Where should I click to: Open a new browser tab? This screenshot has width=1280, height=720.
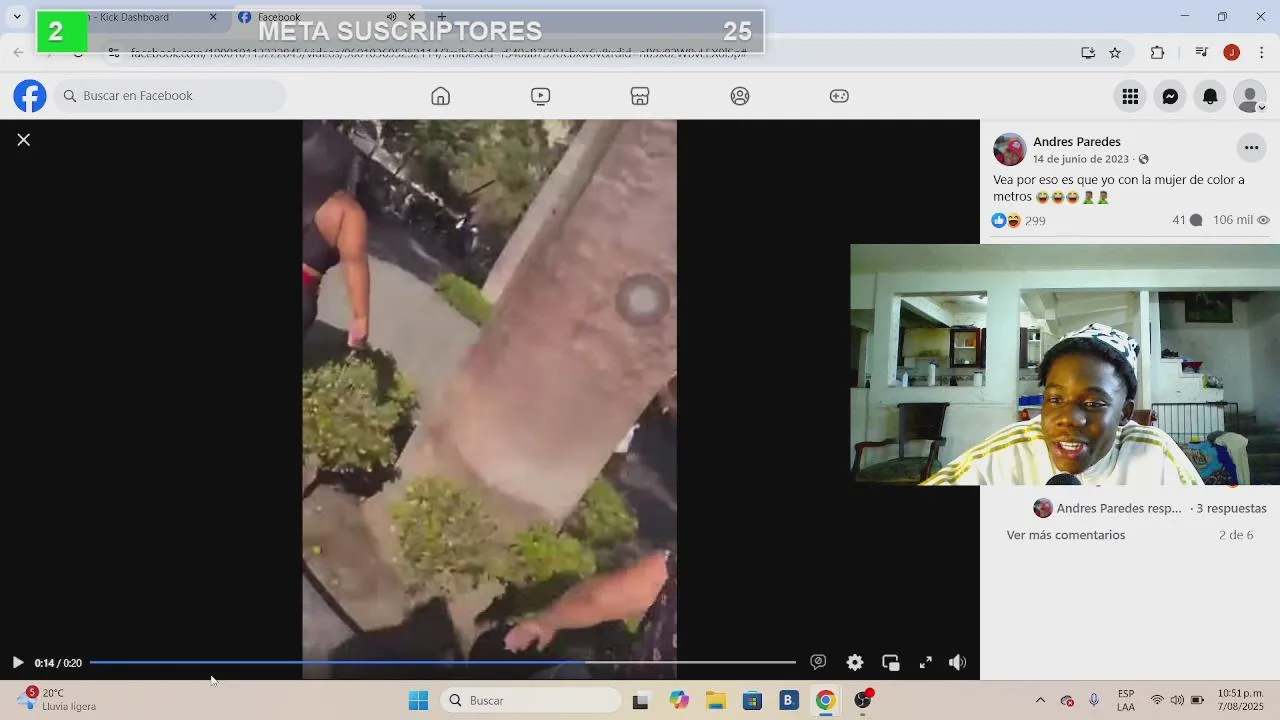(x=441, y=17)
